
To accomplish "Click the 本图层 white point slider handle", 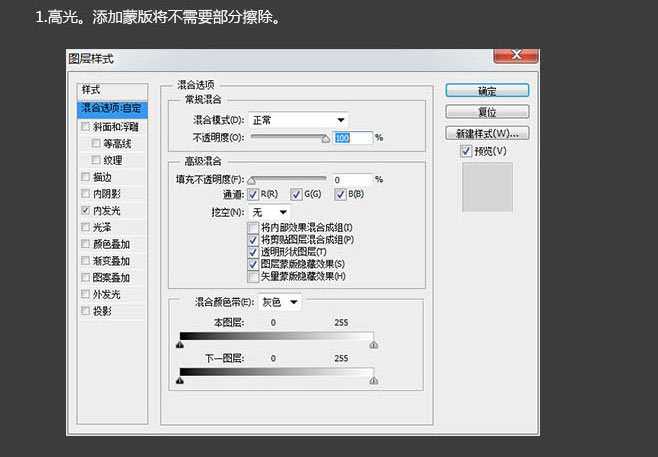I will click(x=374, y=344).
